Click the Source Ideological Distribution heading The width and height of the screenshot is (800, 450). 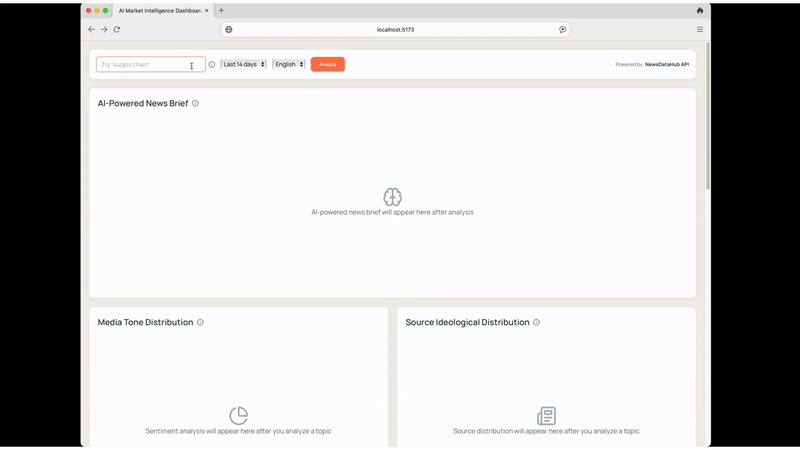[x=467, y=322]
